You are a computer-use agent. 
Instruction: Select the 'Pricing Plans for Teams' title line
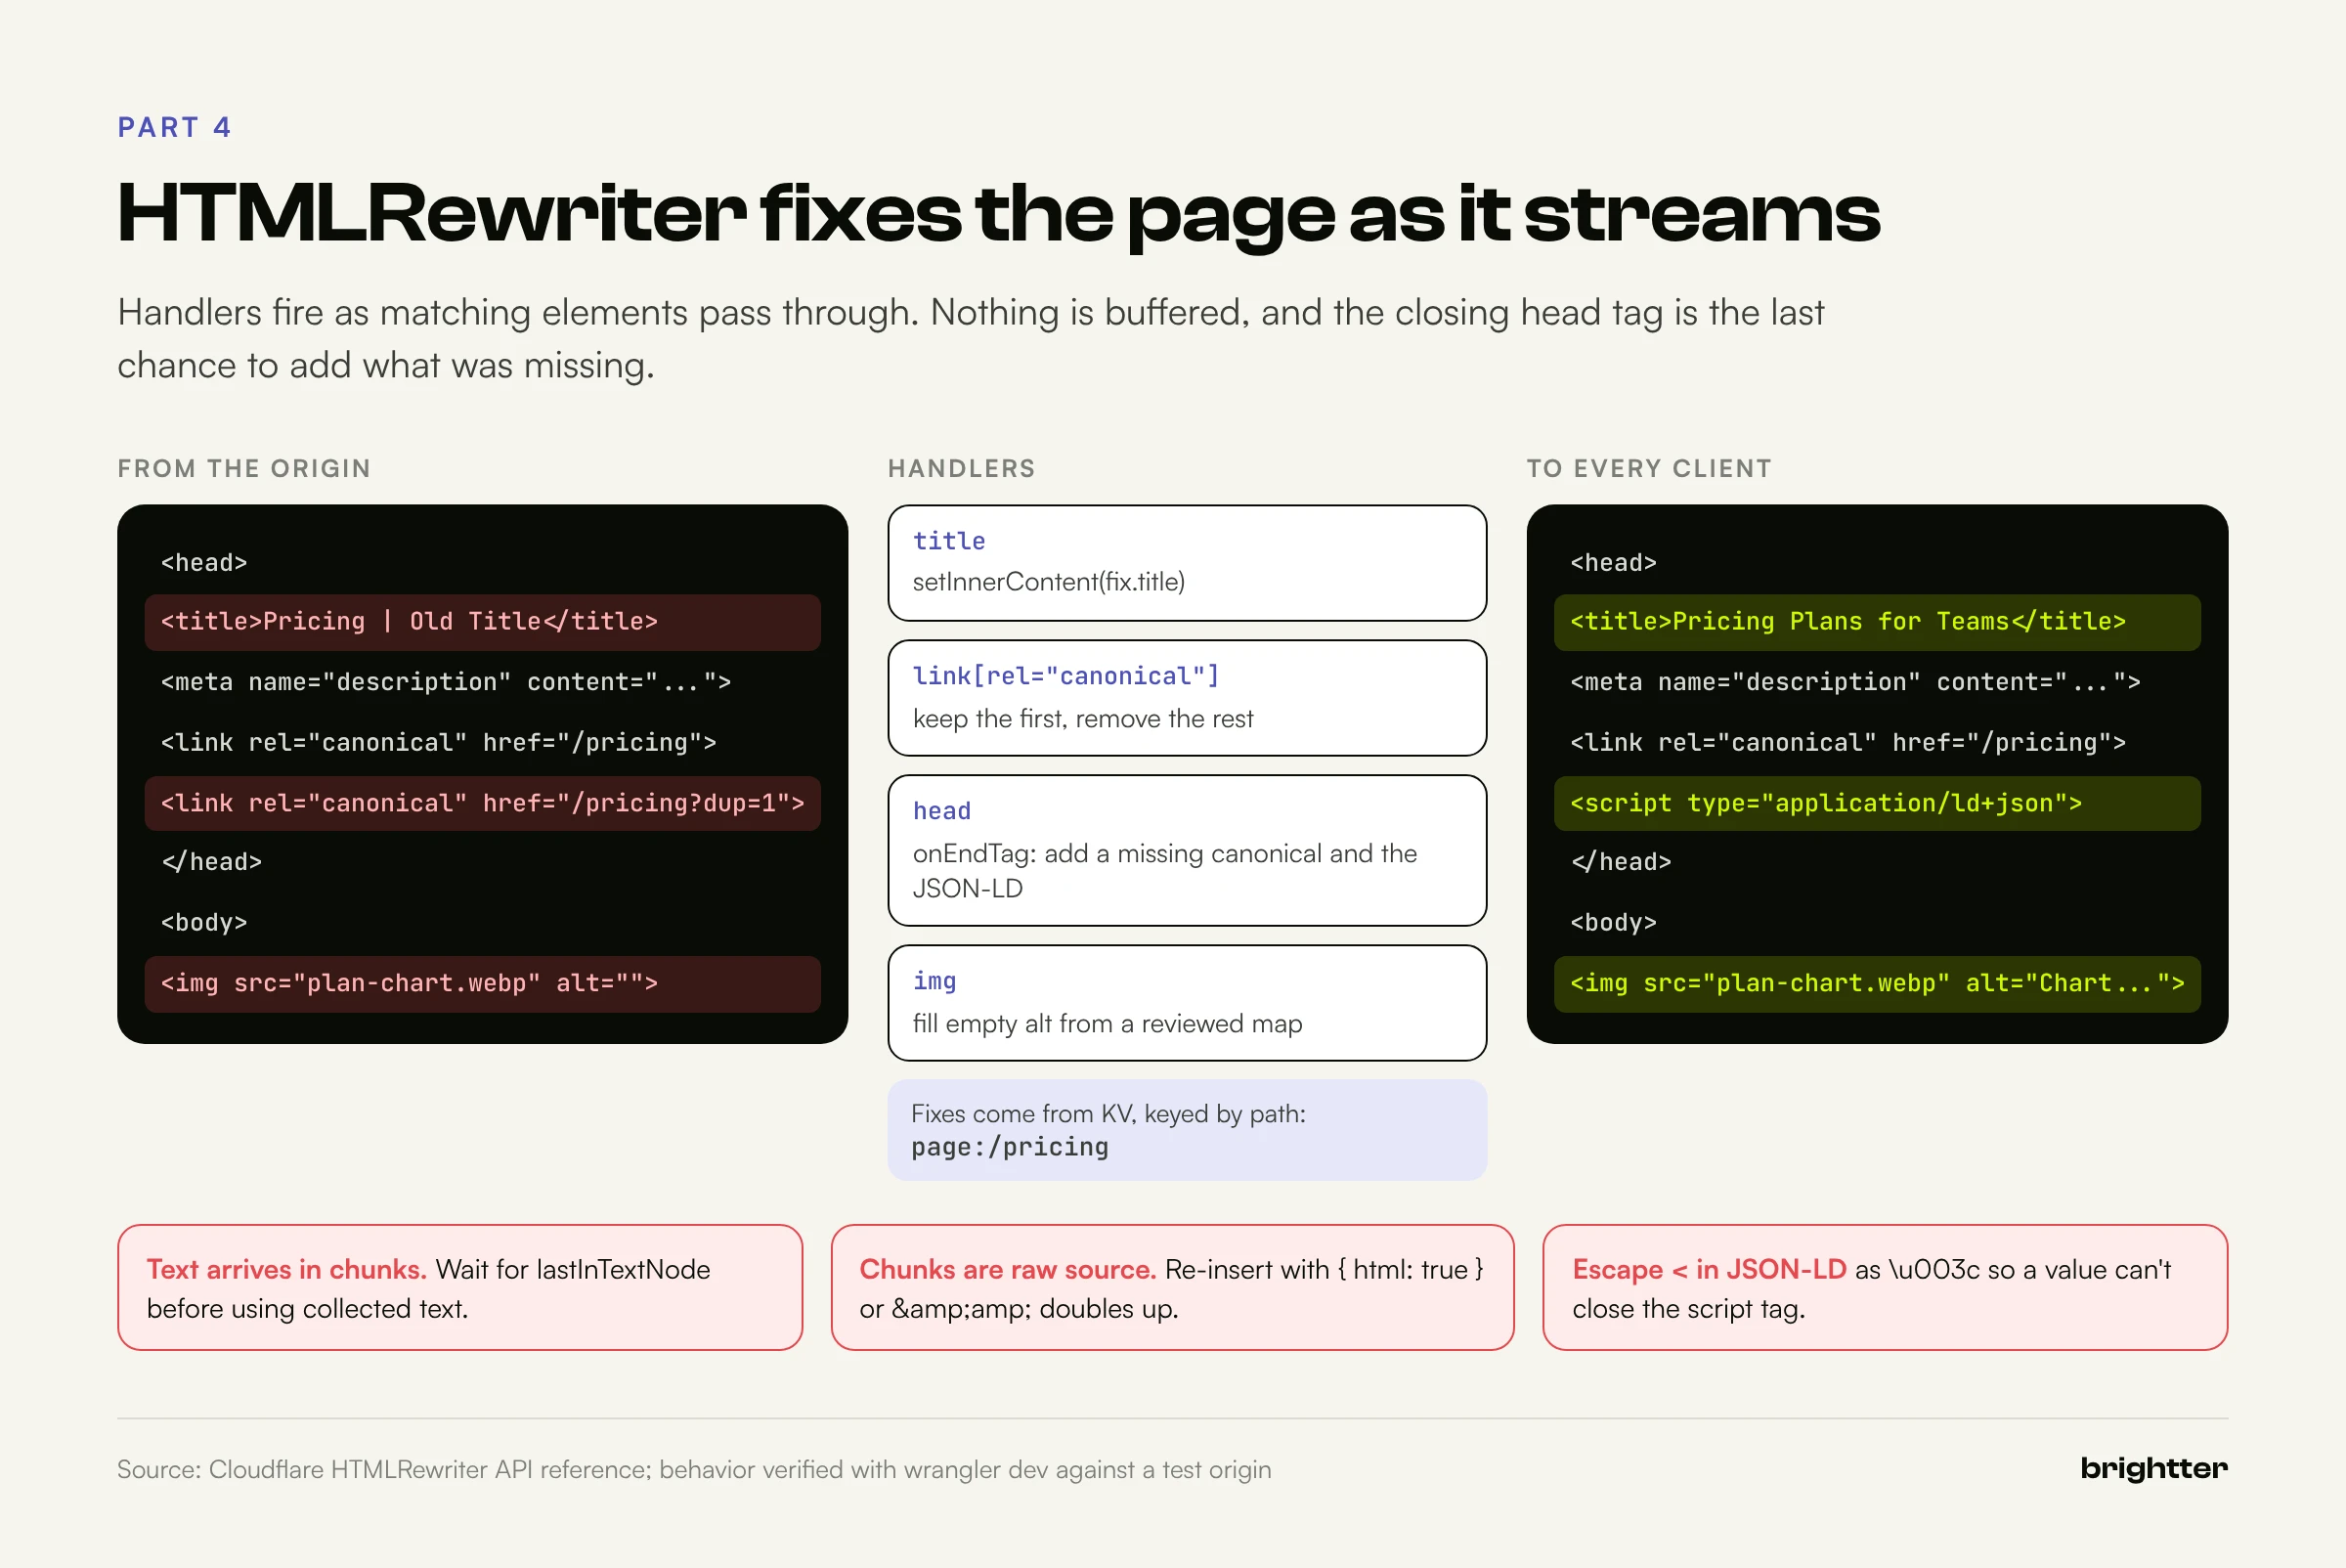(1877, 622)
